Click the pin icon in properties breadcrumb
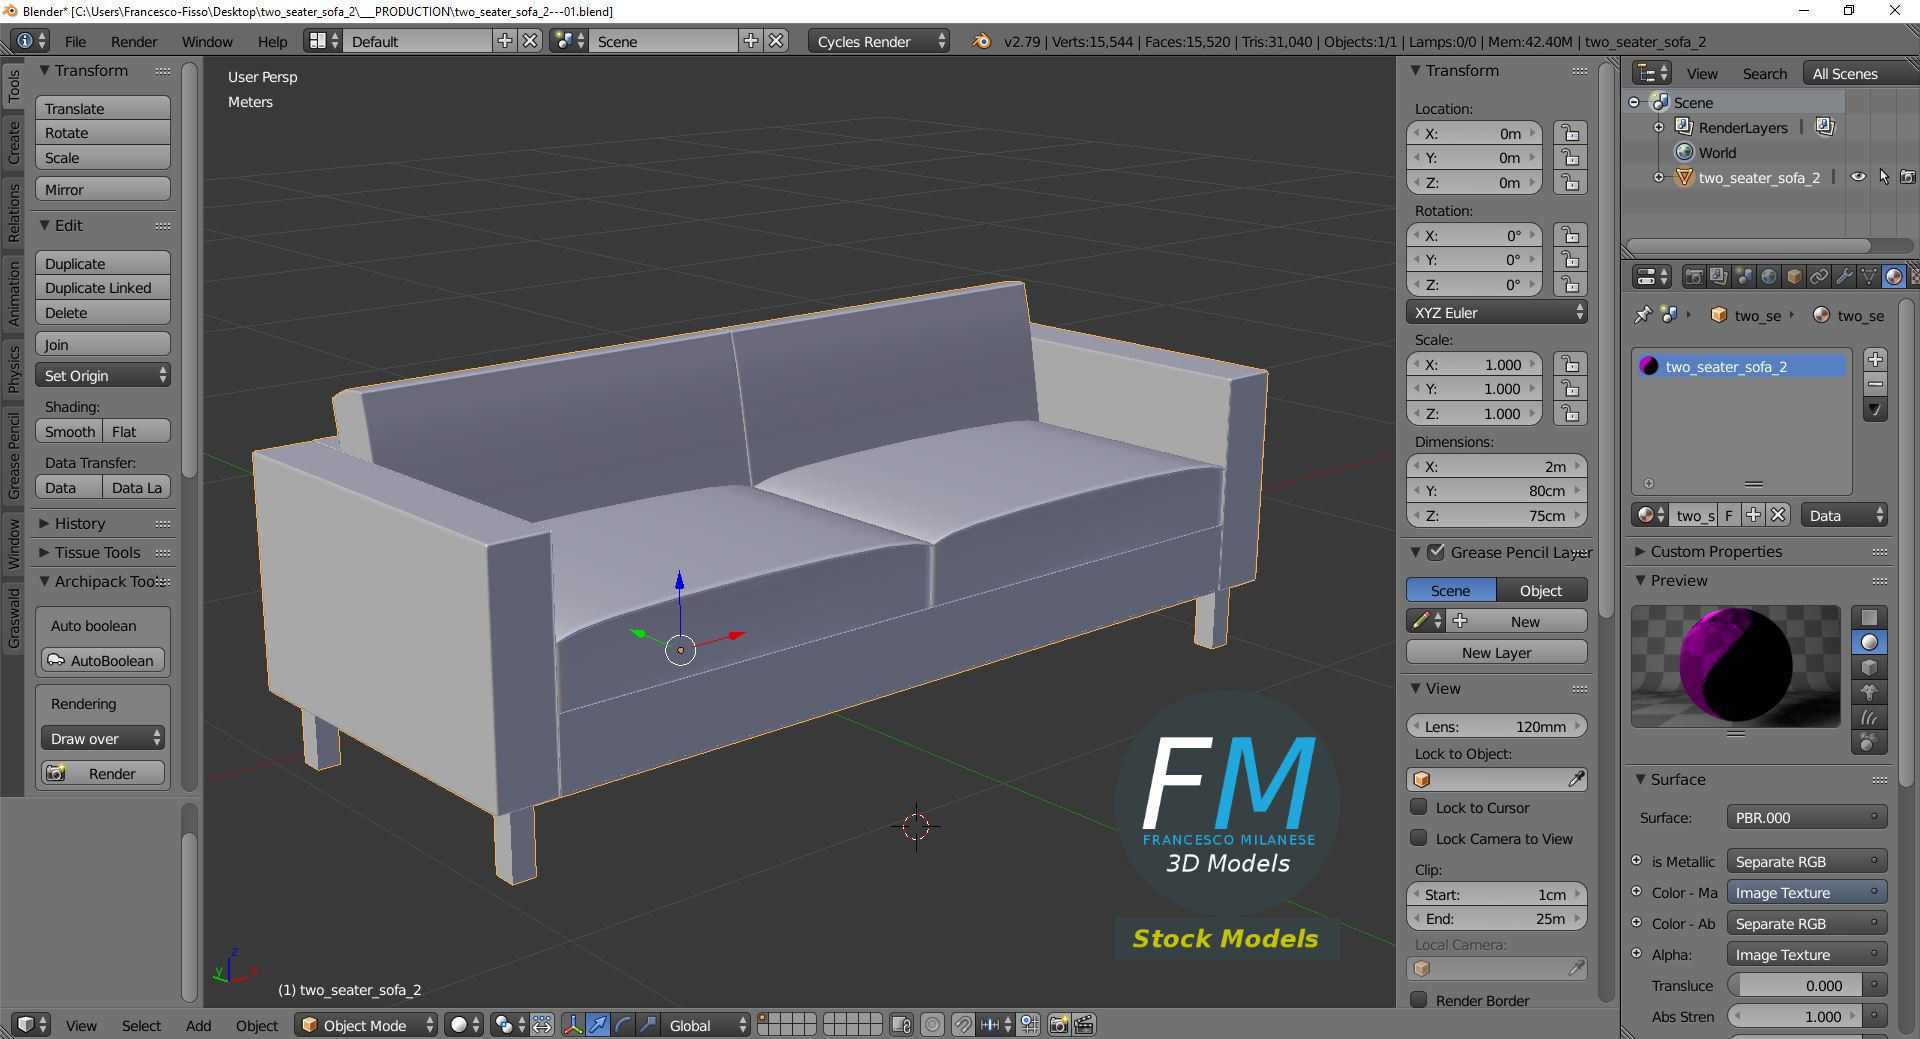 pyautogui.click(x=1642, y=315)
